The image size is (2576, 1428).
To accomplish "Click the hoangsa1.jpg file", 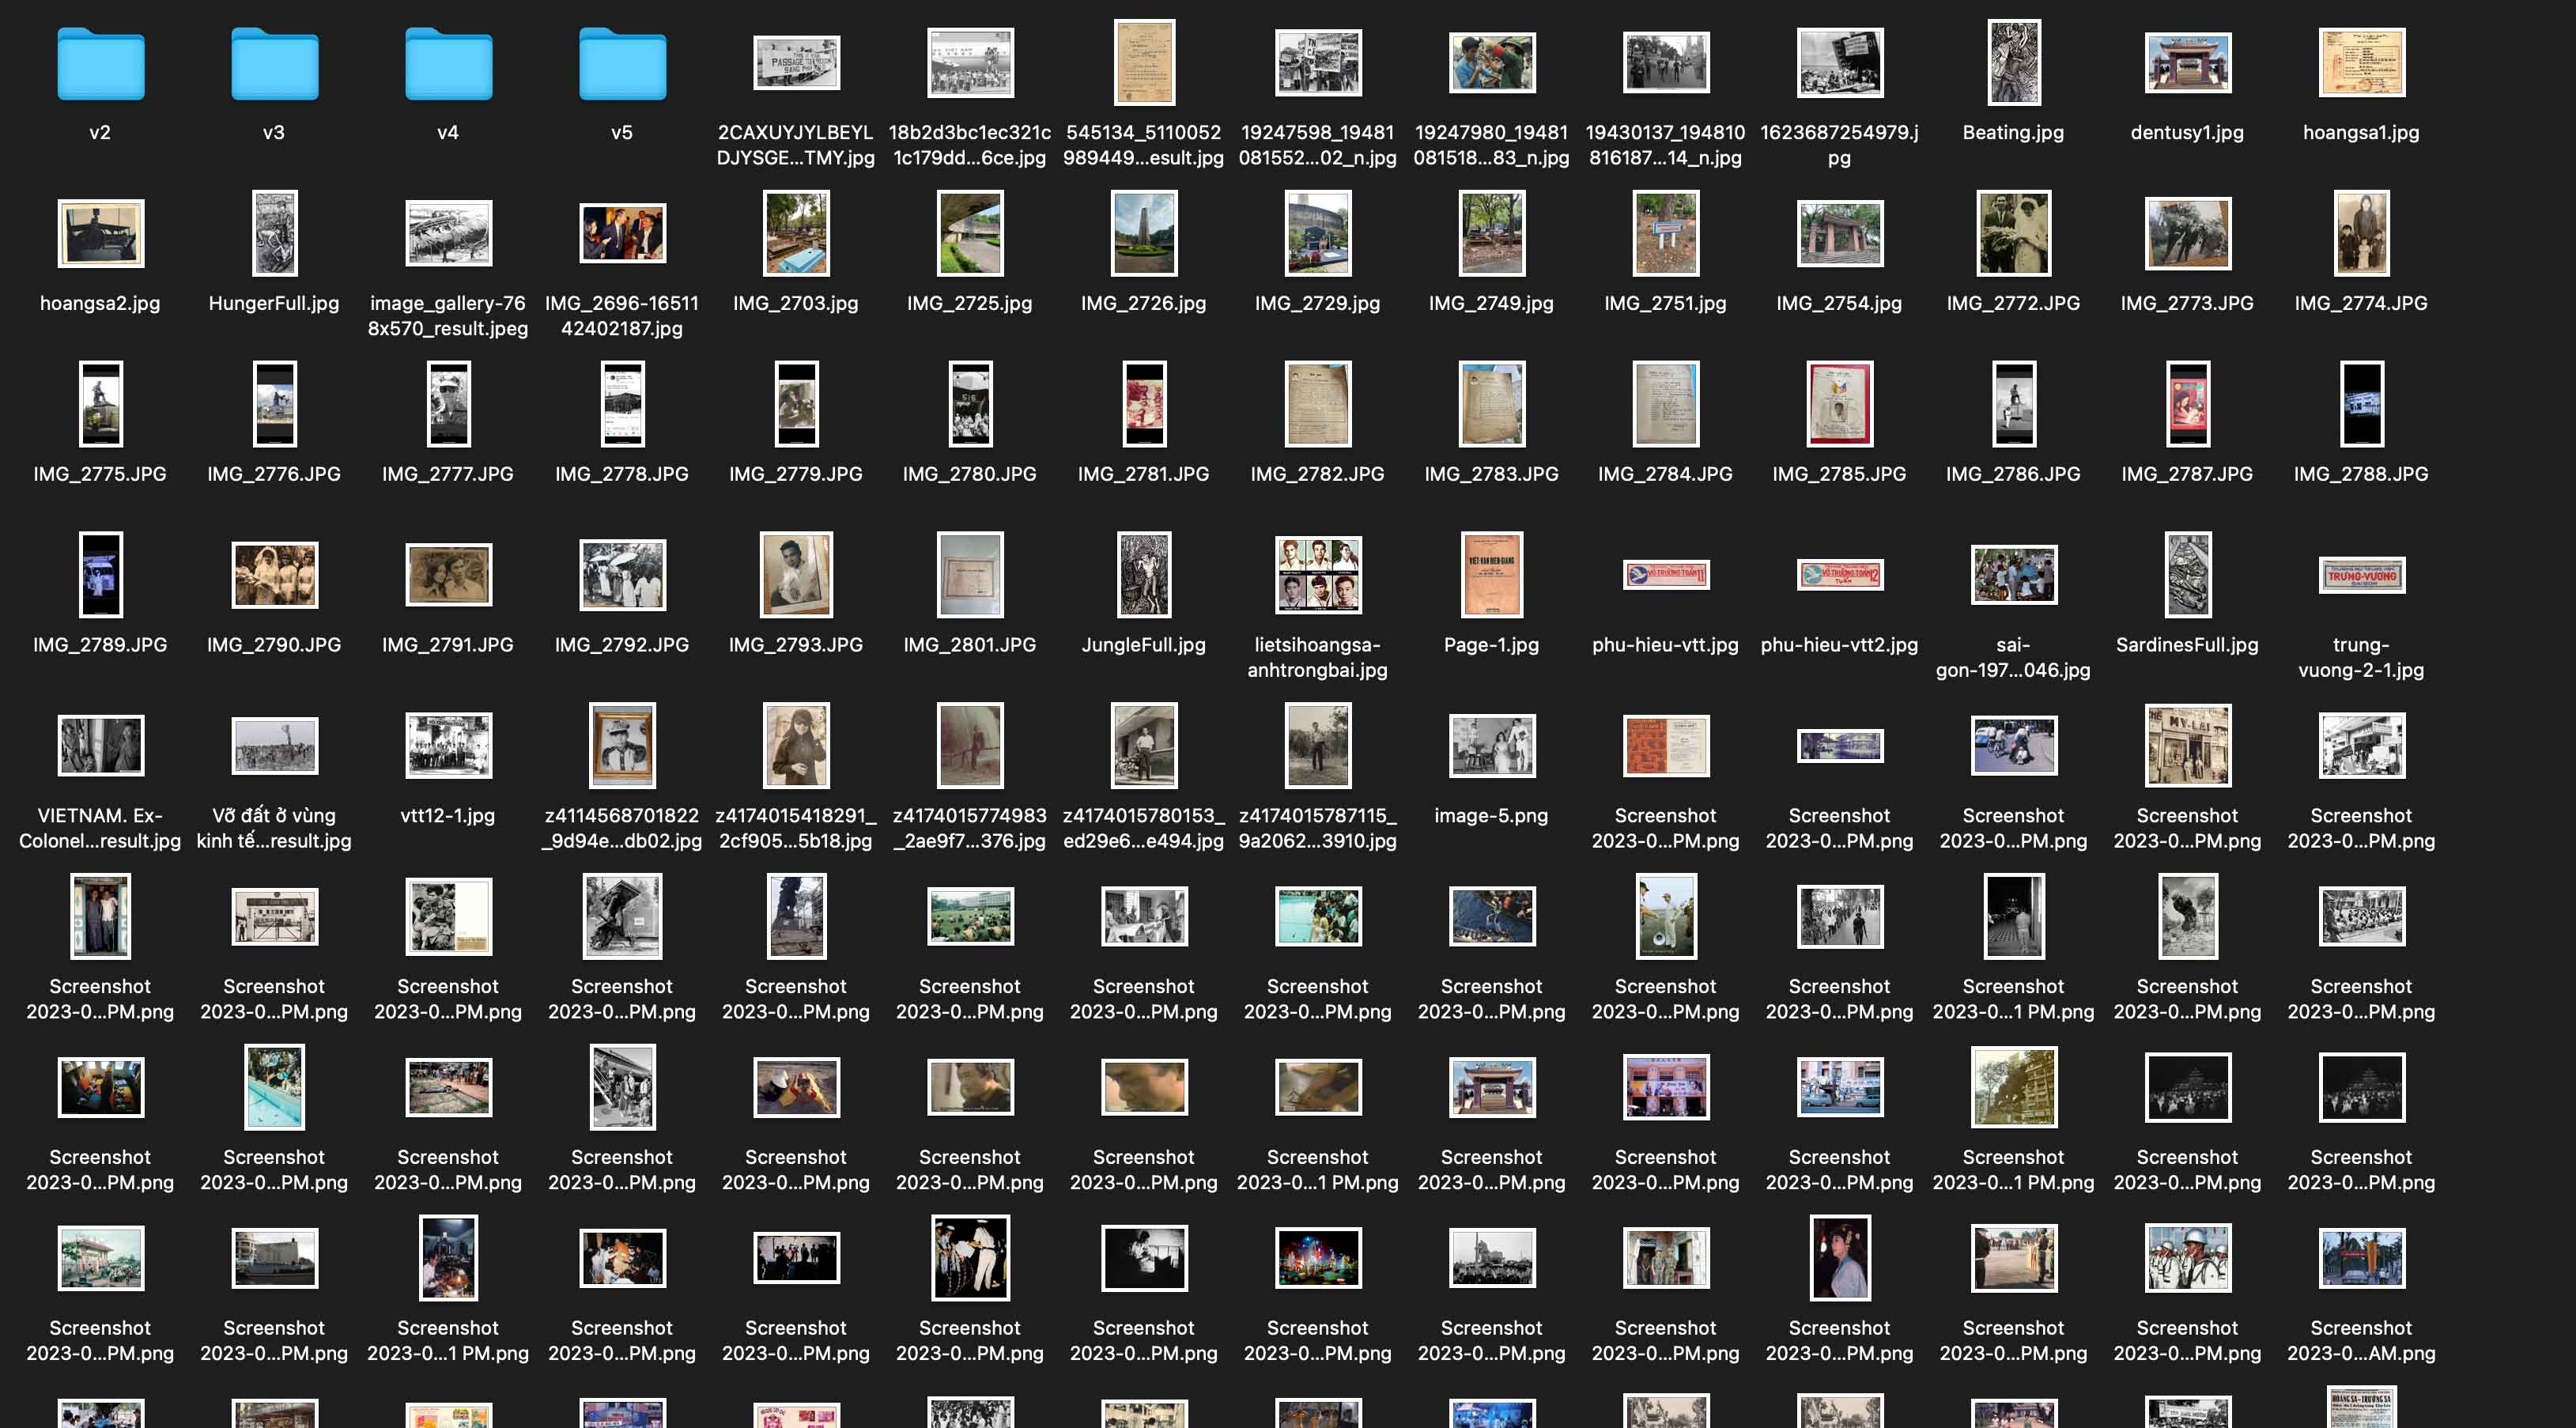I will point(2361,63).
